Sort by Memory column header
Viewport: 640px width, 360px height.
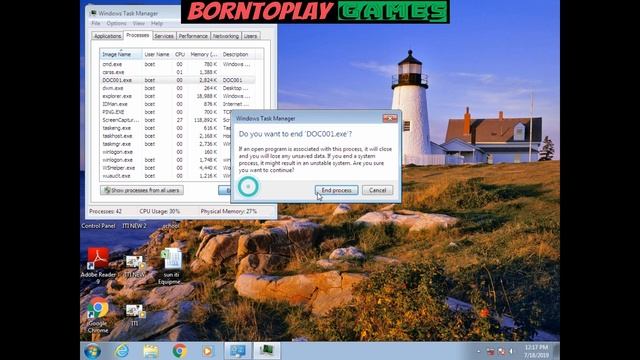[x=204, y=54]
